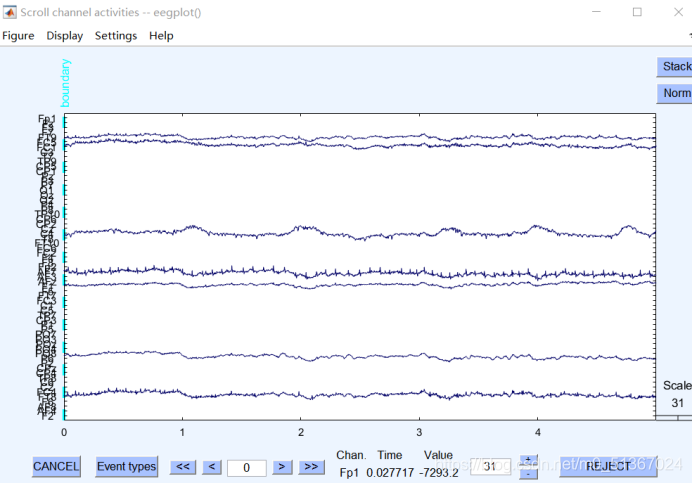692x483 pixels.
Task: Click the Value readout -7293.2
Action: 439,473
